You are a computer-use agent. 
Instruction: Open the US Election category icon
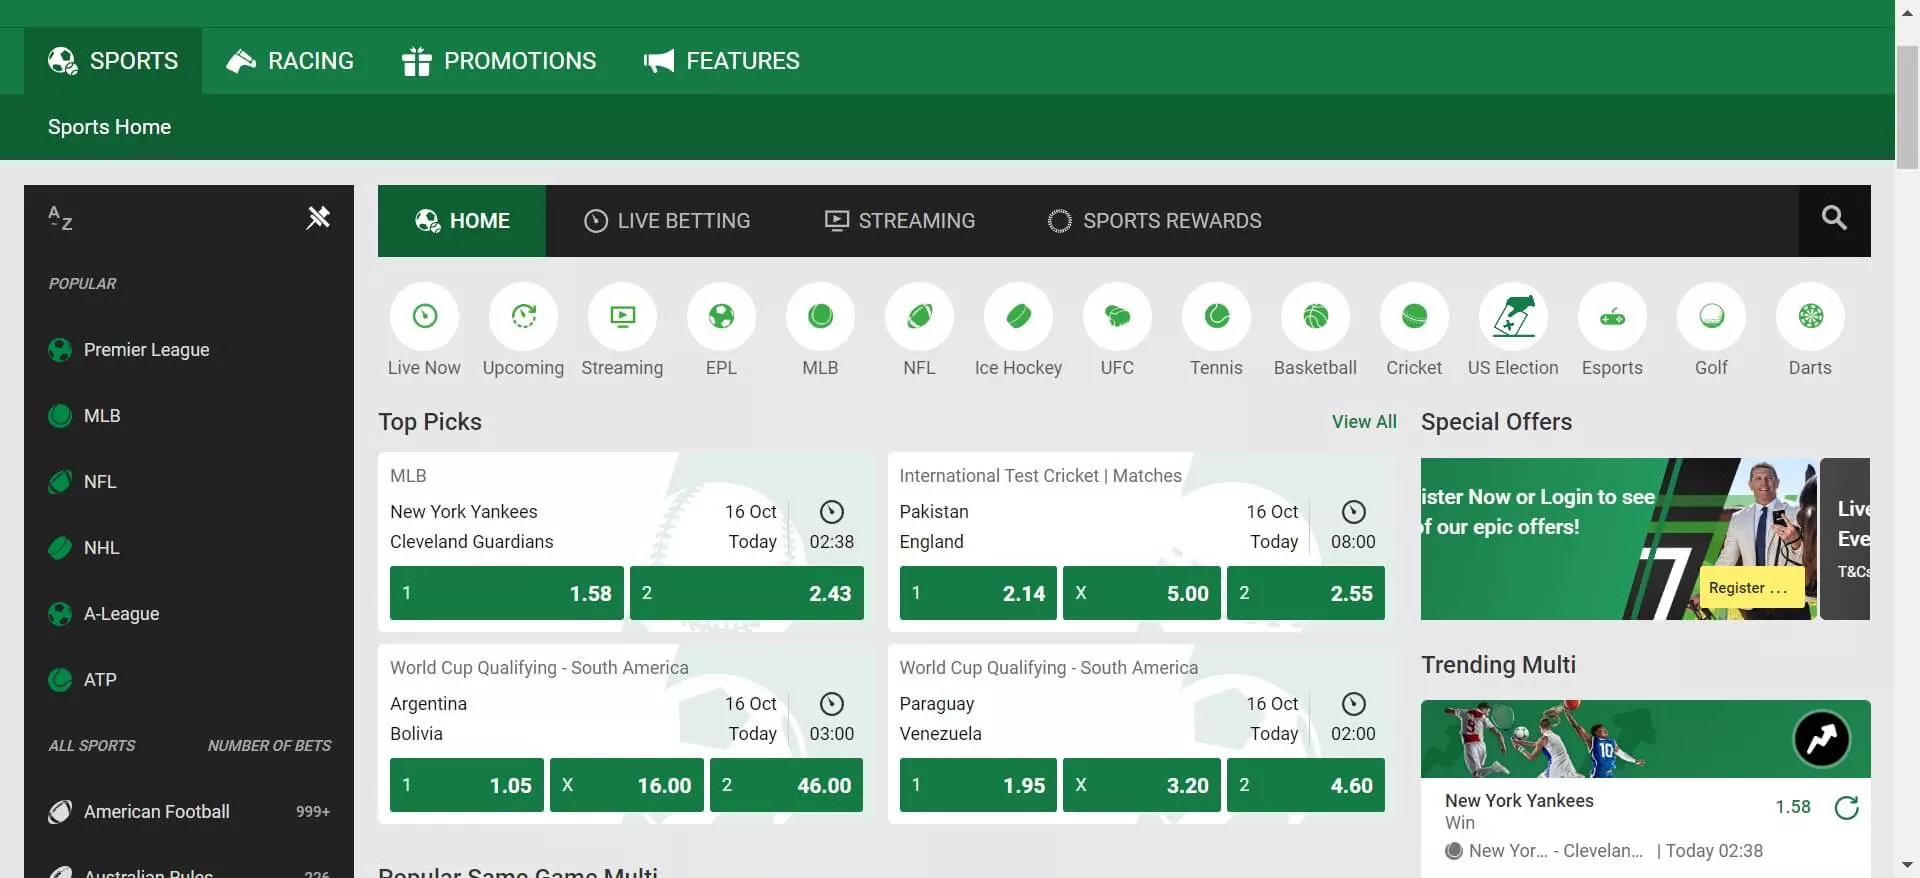[1513, 317]
